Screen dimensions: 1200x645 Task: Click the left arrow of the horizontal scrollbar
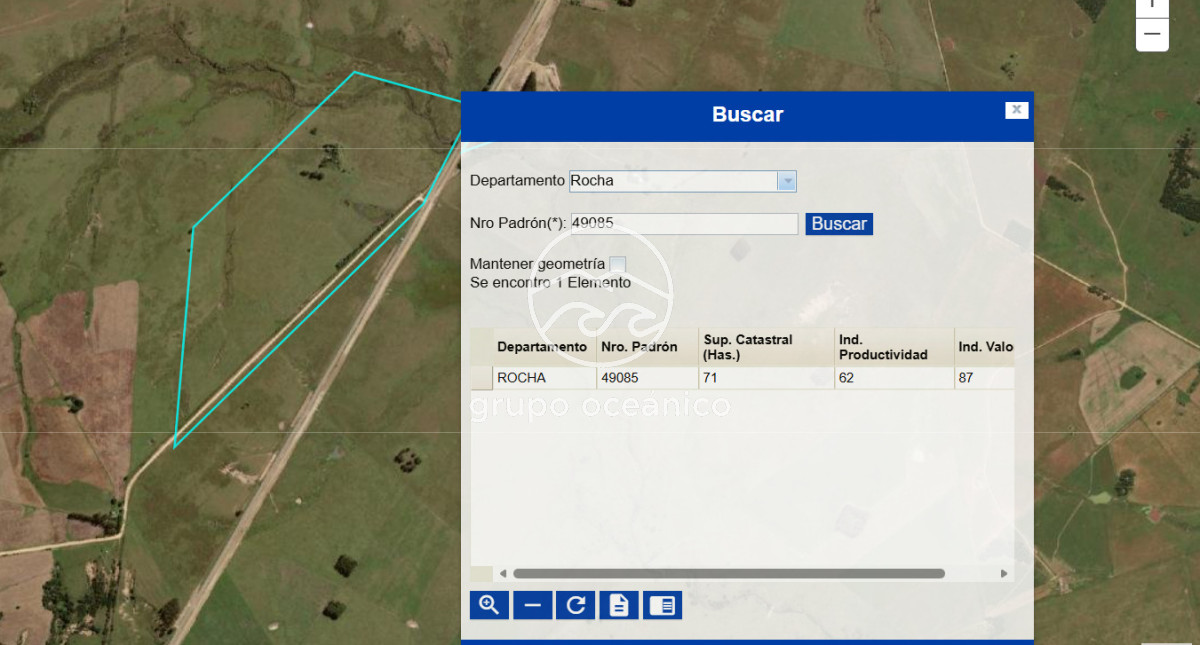(x=505, y=573)
